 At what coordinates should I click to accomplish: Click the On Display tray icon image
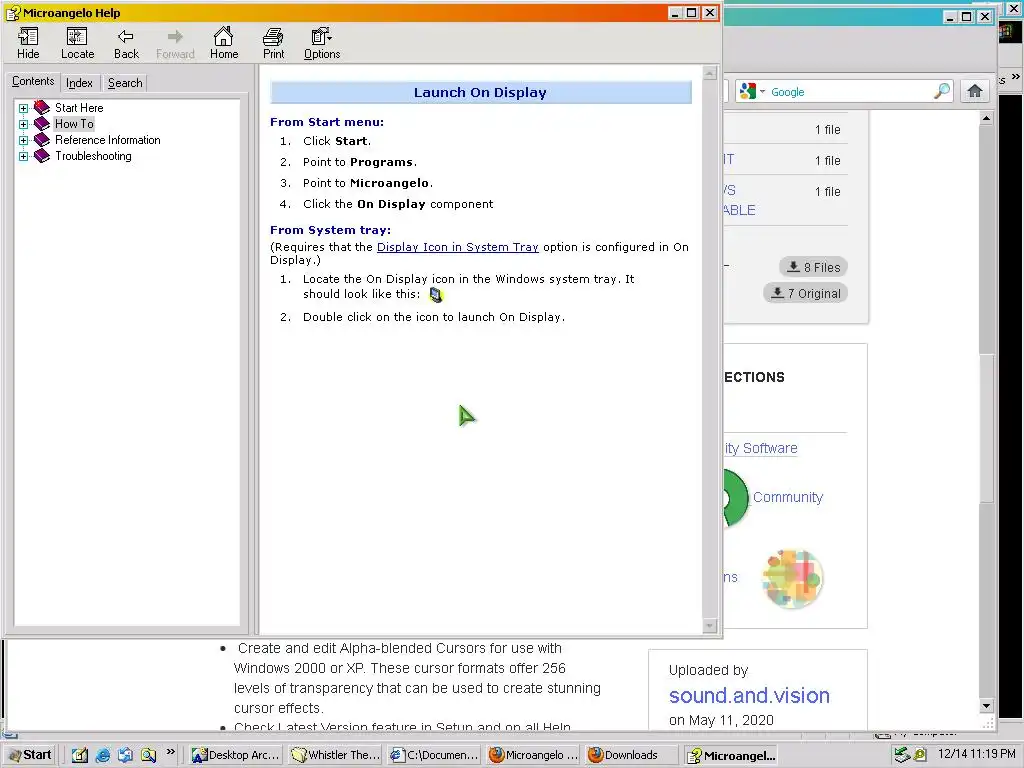click(x=436, y=295)
